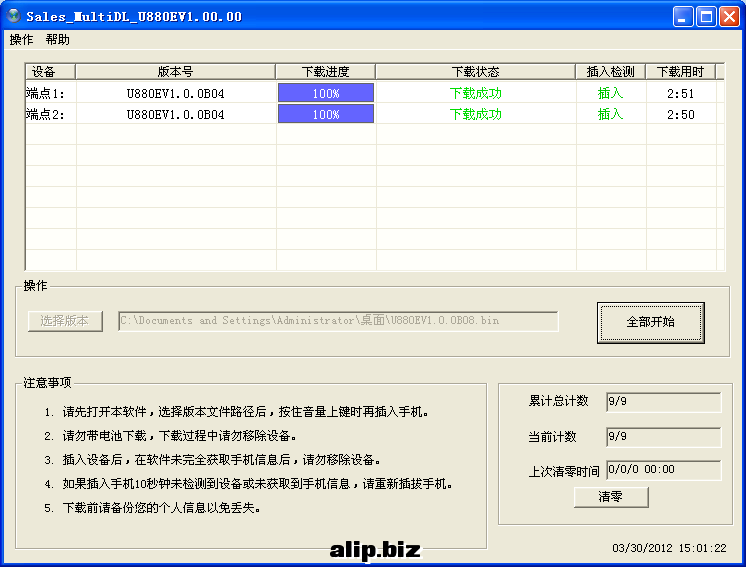This screenshot has height=567, width=746.
Task: Click the 下载用时 column header
Action: (680, 72)
